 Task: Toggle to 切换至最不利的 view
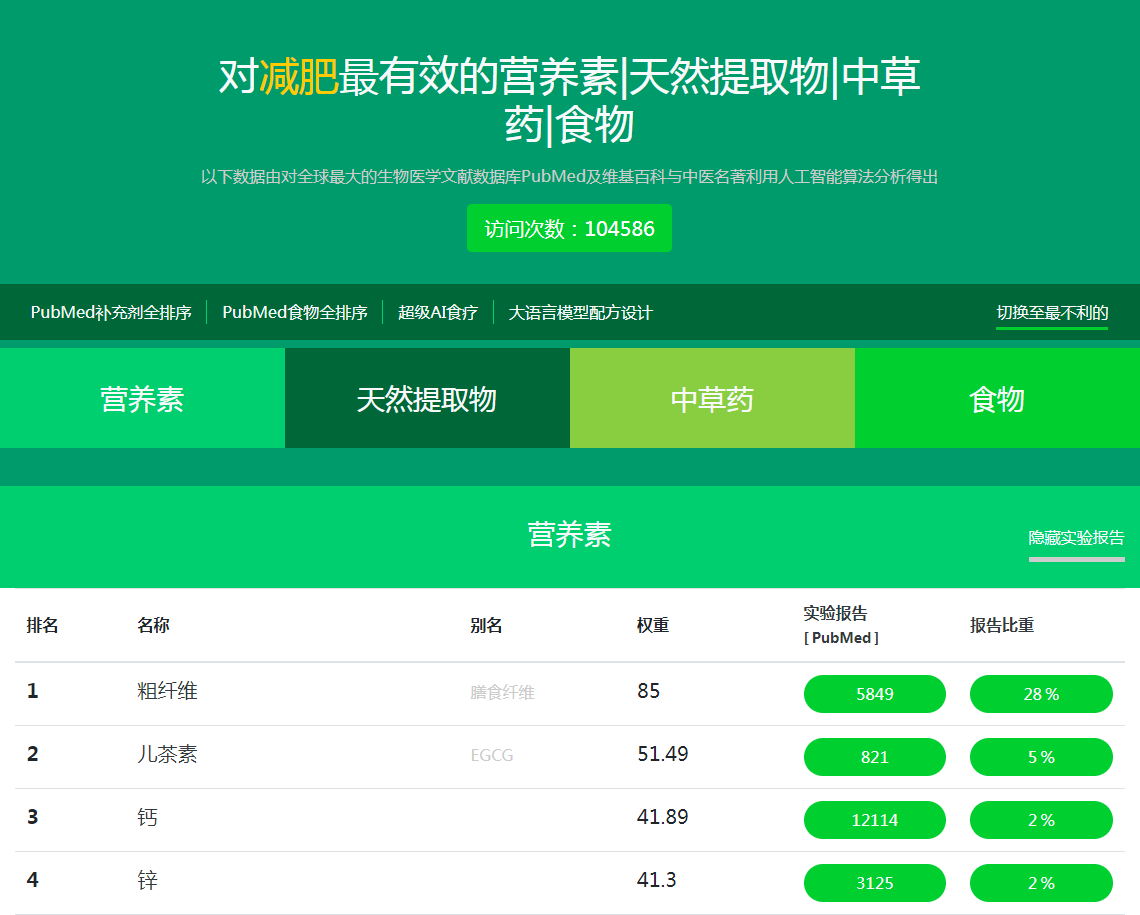(x=1052, y=313)
